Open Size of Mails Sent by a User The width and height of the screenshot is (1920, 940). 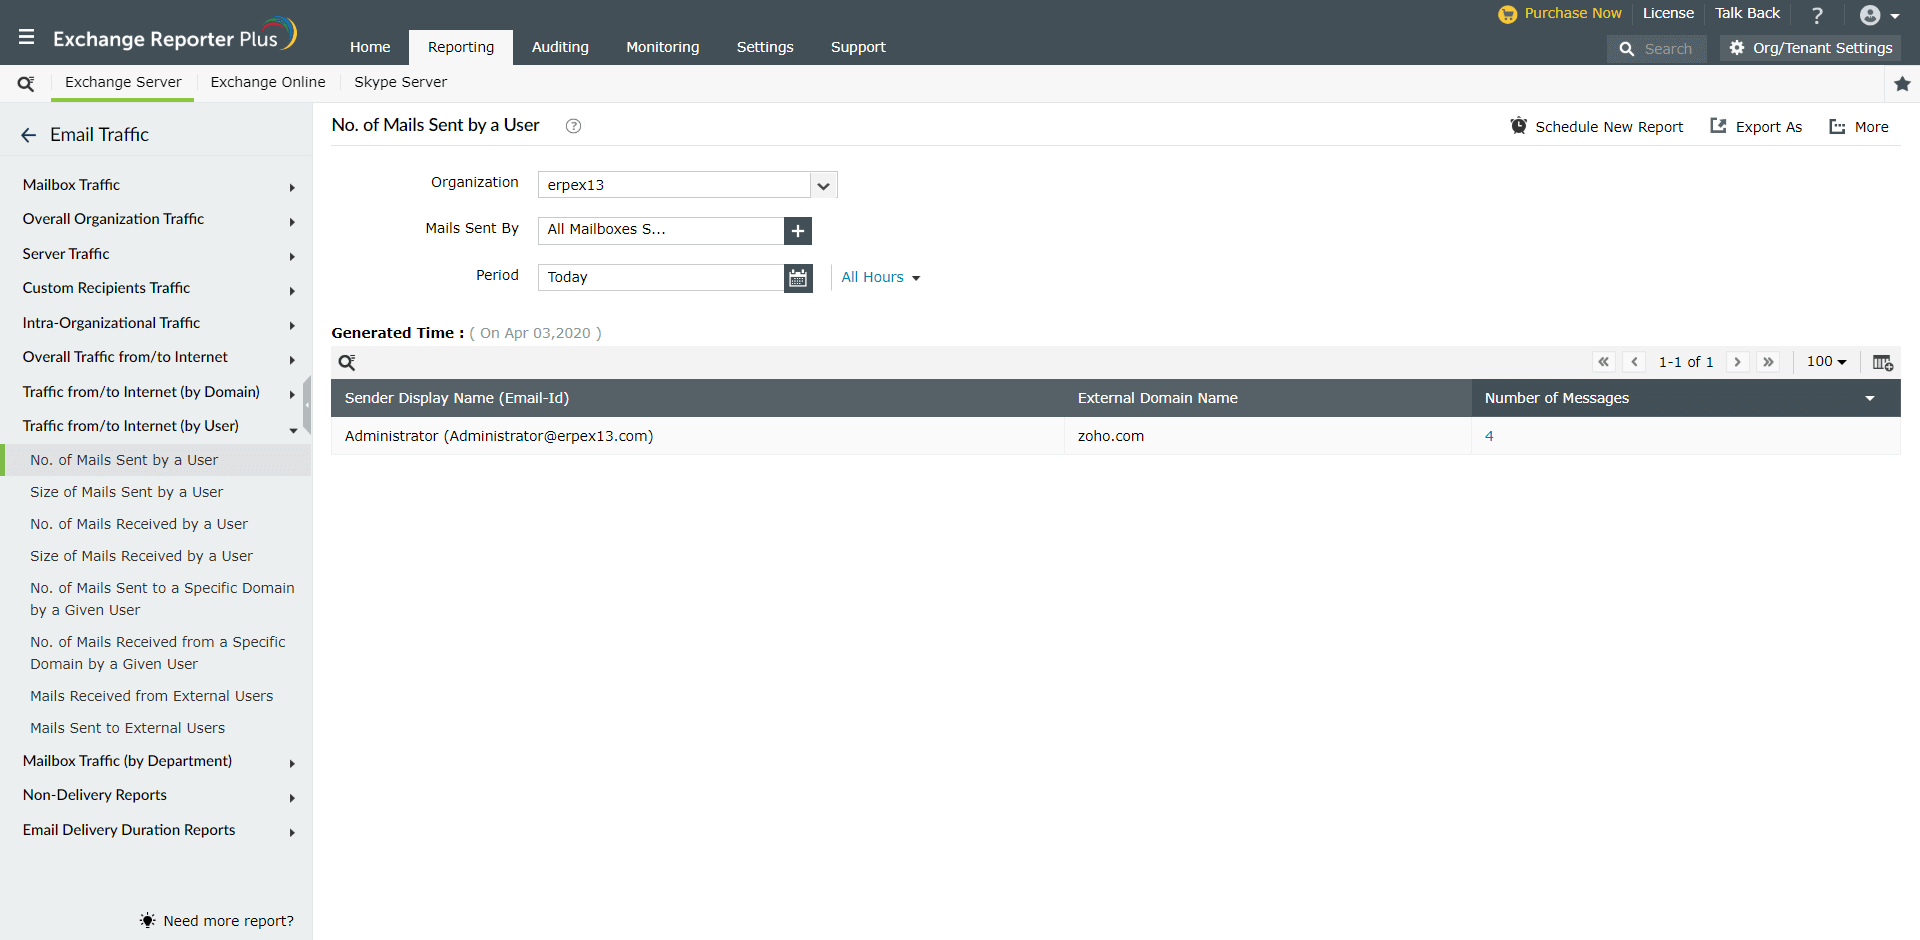click(x=126, y=492)
